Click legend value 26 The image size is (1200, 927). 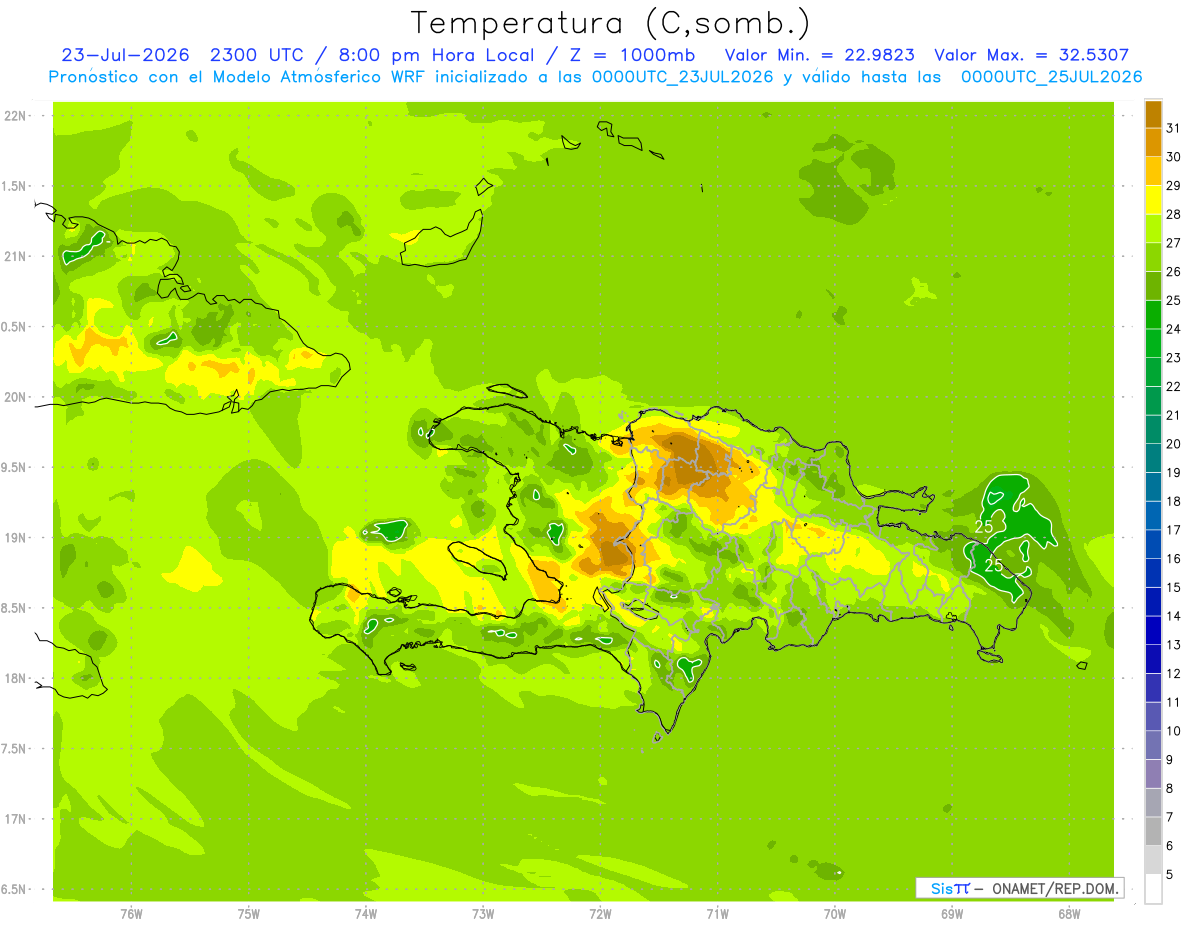click(x=1173, y=271)
